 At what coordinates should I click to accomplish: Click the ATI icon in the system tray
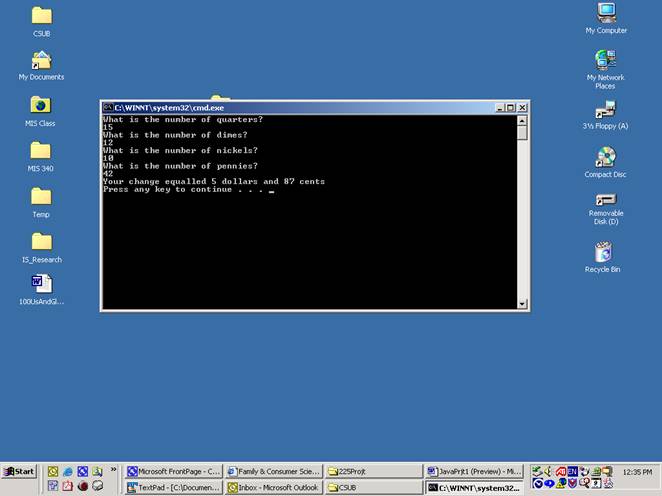pyautogui.click(x=561, y=471)
